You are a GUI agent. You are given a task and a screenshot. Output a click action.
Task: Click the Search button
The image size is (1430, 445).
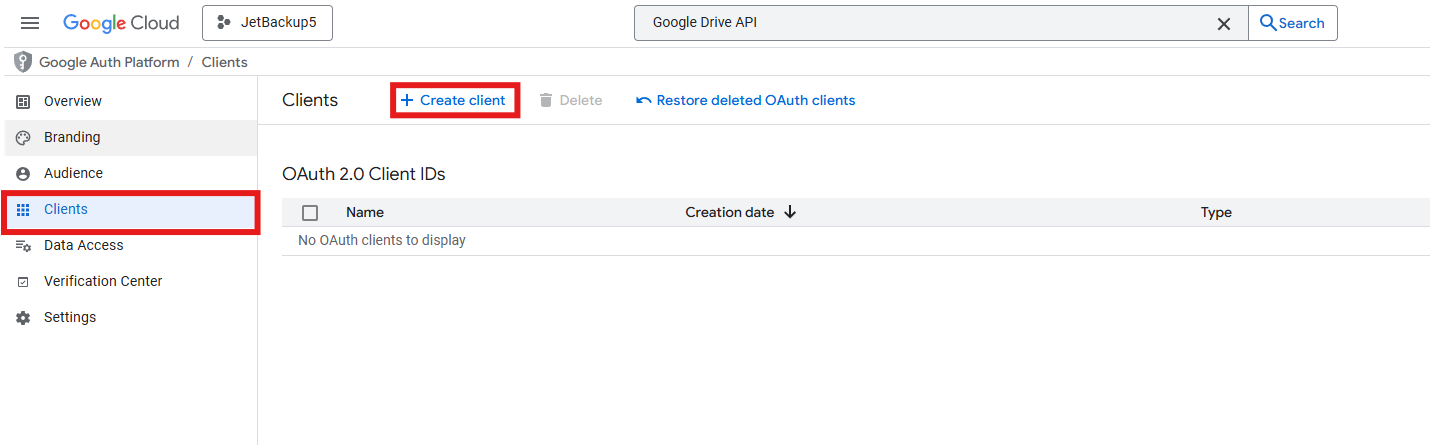click(x=1292, y=23)
